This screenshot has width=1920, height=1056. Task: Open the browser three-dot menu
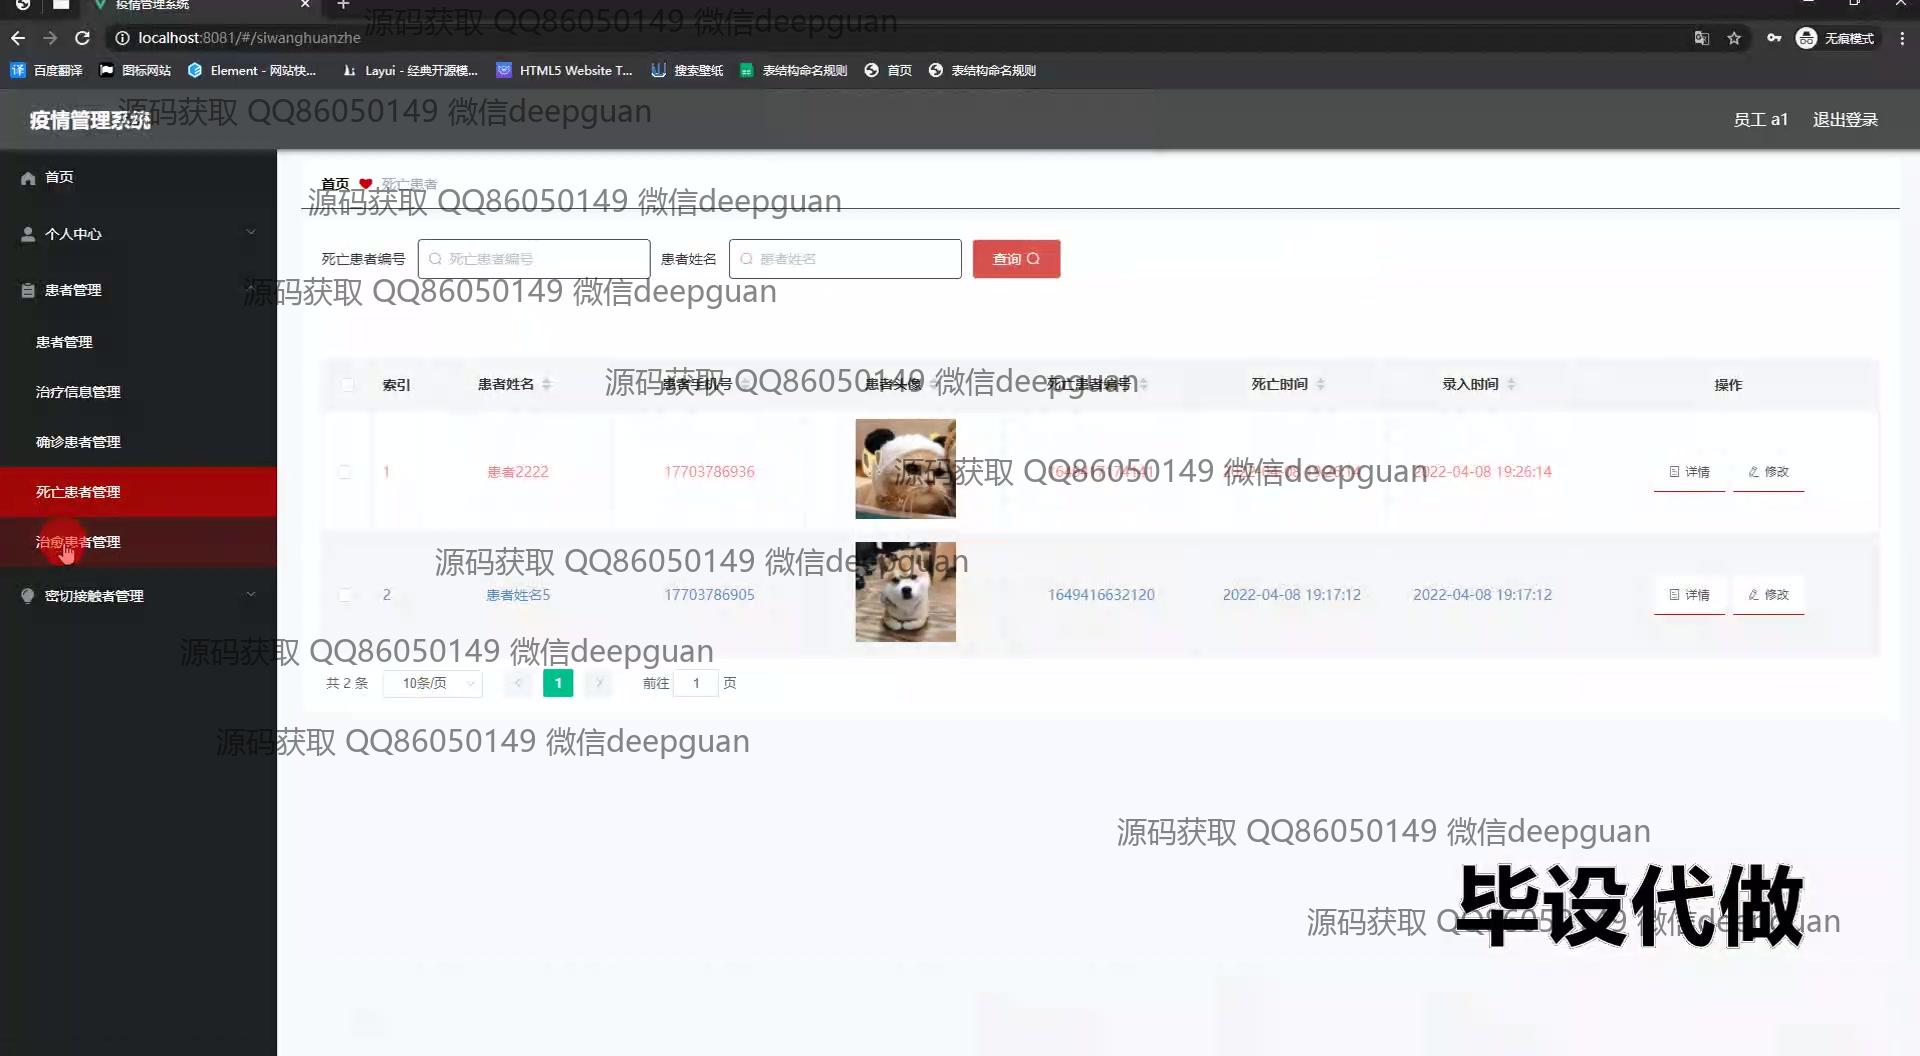pos(1902,38)
